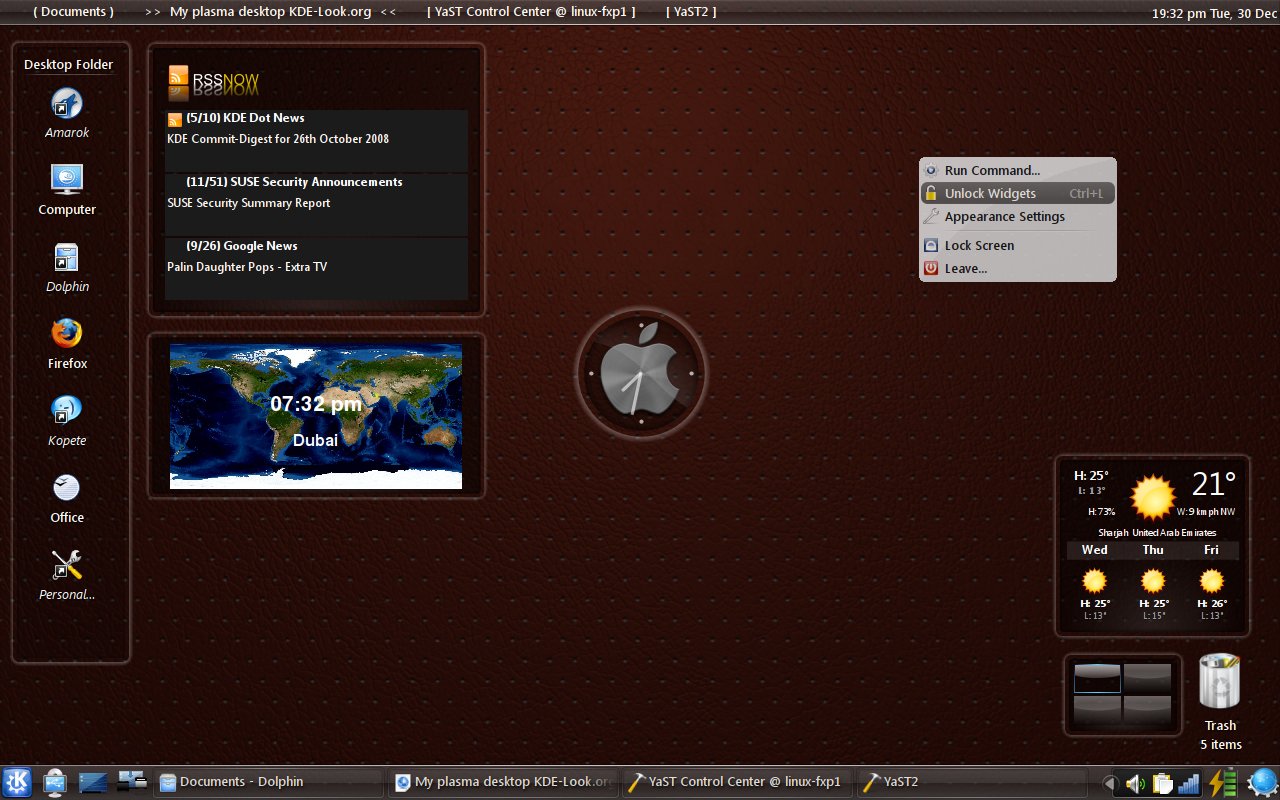Viewport: 1280px width, 800px height.
Task: Click the large sun current weather icon
Action: coord(1152,497)
